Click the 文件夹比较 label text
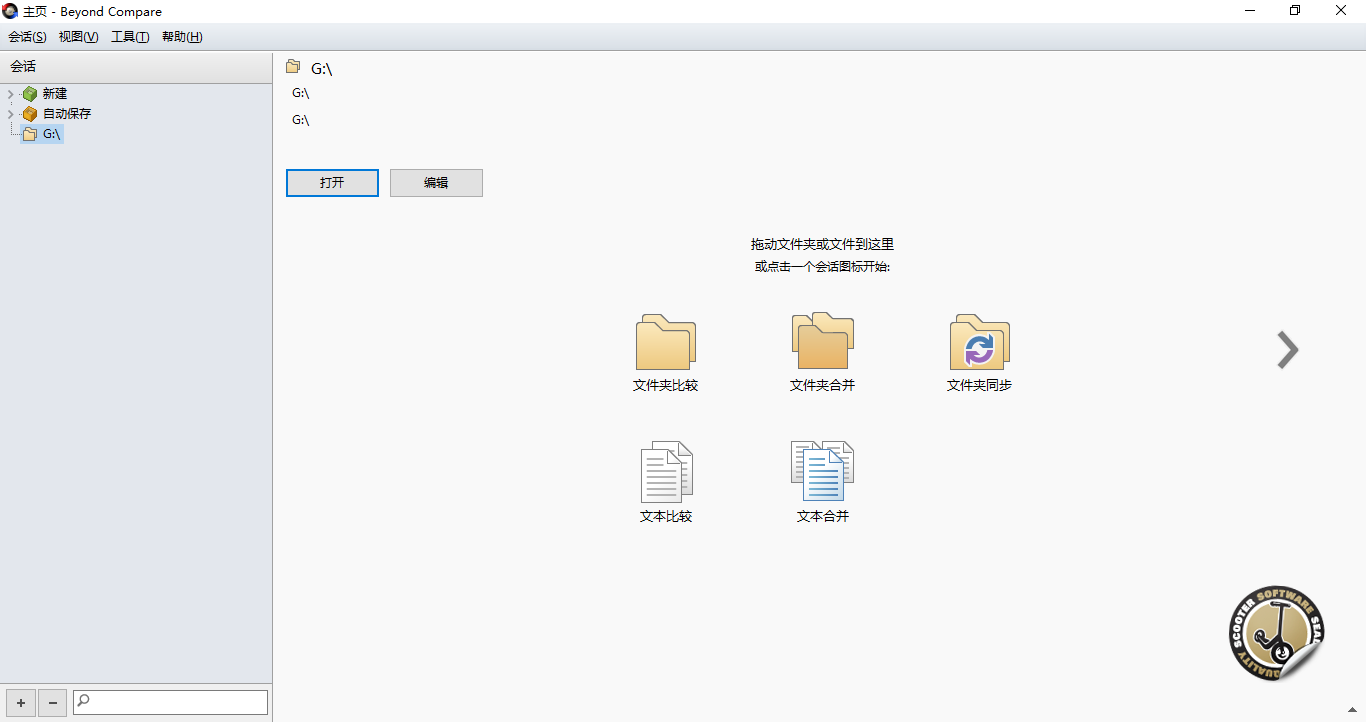This screenshot has height=722, width=1366. click(x=666, y=385)
